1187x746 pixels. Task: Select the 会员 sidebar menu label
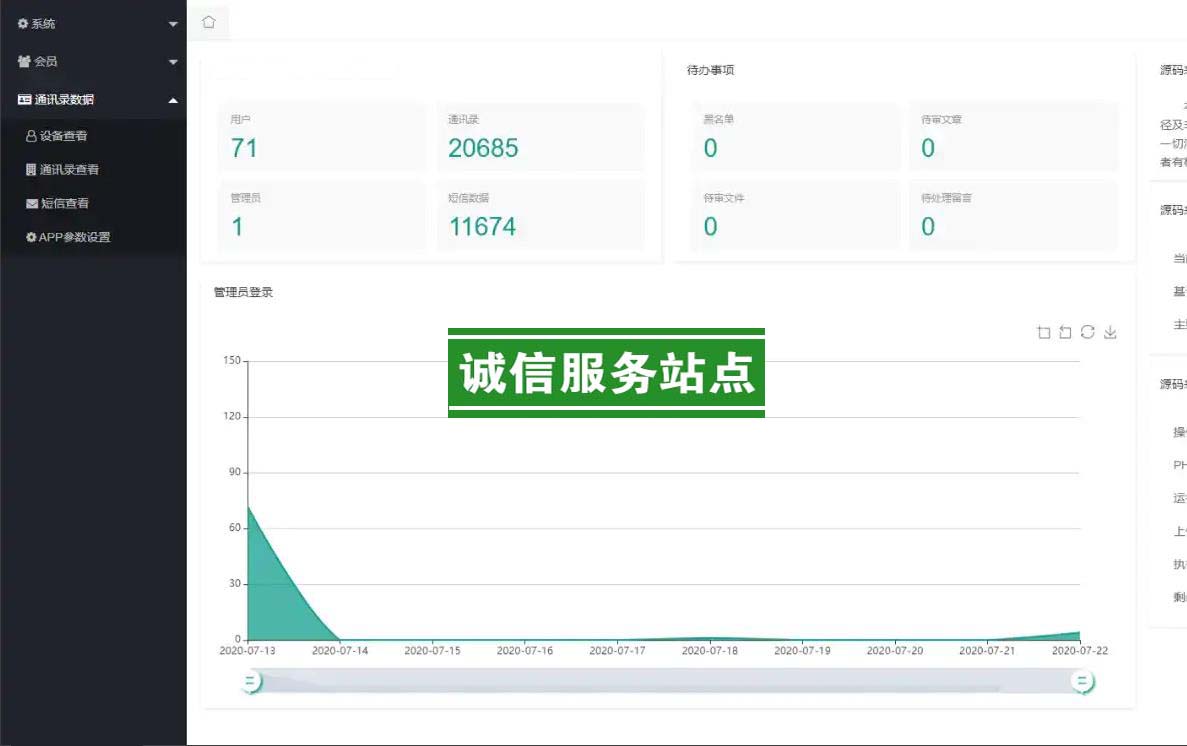(x=45, y=62)
